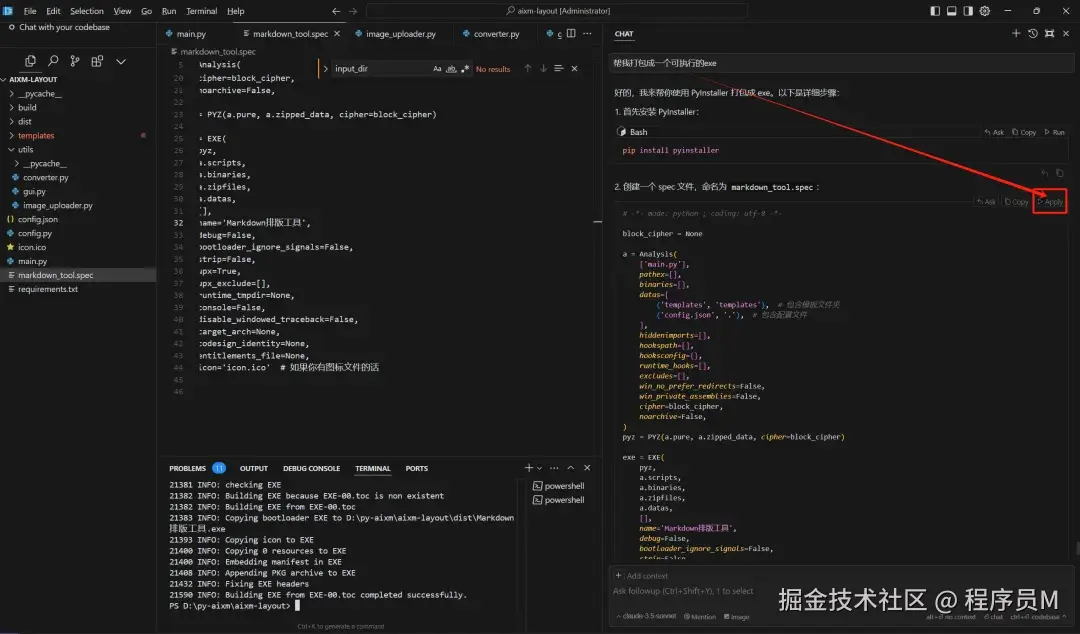Open the Extensions view icon

[97, 61]
